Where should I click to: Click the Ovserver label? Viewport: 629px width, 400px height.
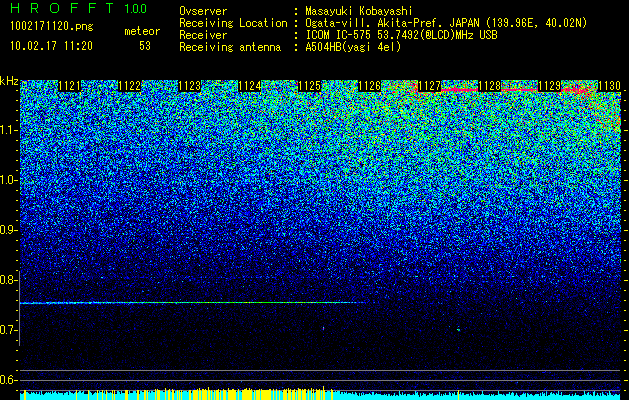pyautogui.click(x=203, y=11)
